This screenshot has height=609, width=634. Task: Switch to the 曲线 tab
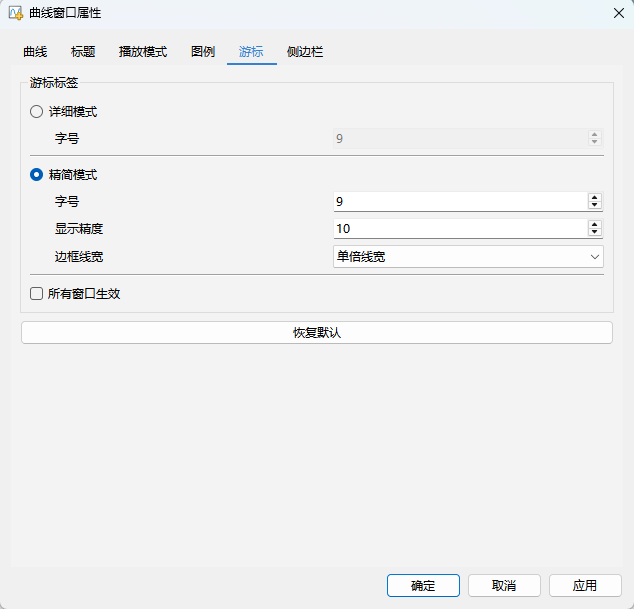point(35,52)
